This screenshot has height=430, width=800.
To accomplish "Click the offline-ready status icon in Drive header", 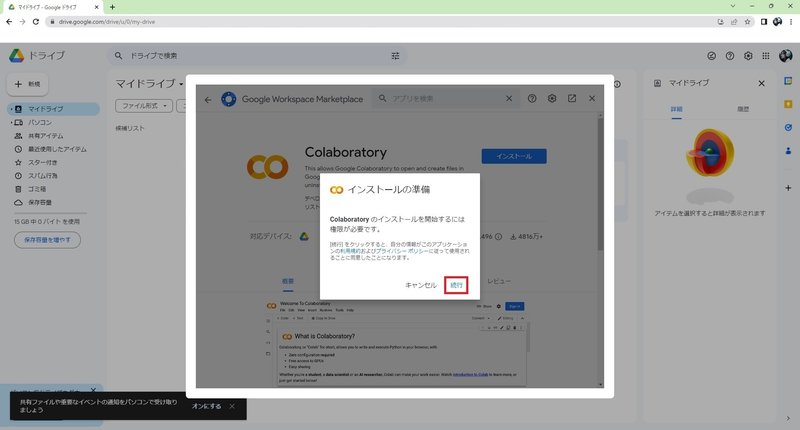I will pyautogui.click(x=711, y=56).
